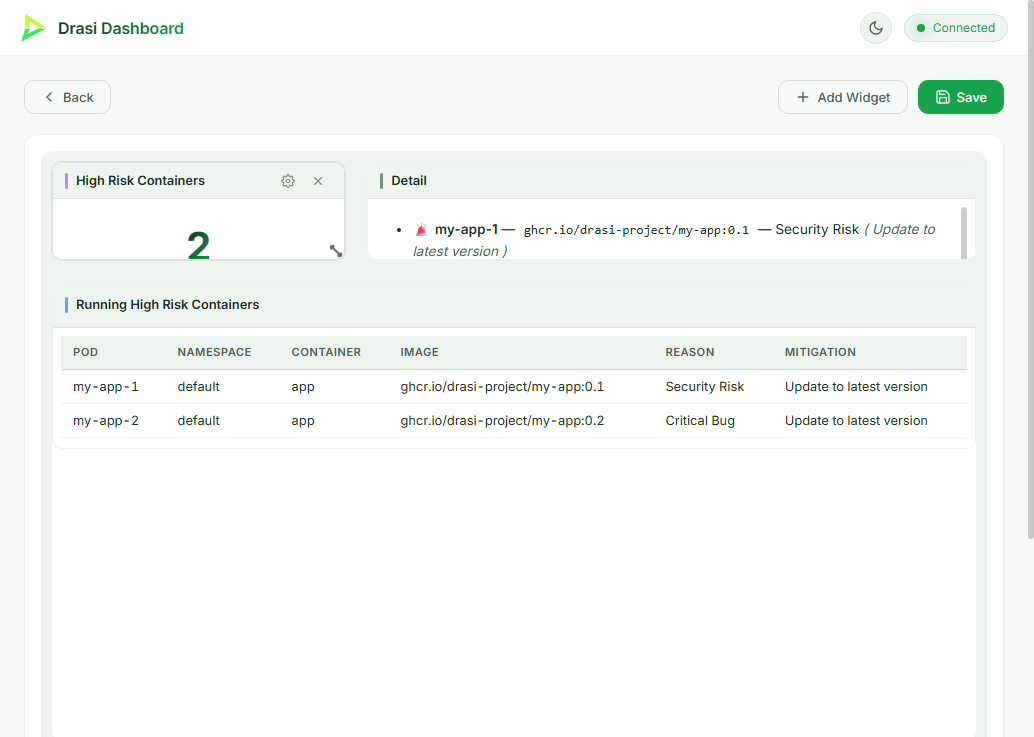Click the IMAGE column header
Image resolution: width=1034 pixels, height=737 pixels.
click(x=419, y=352)
